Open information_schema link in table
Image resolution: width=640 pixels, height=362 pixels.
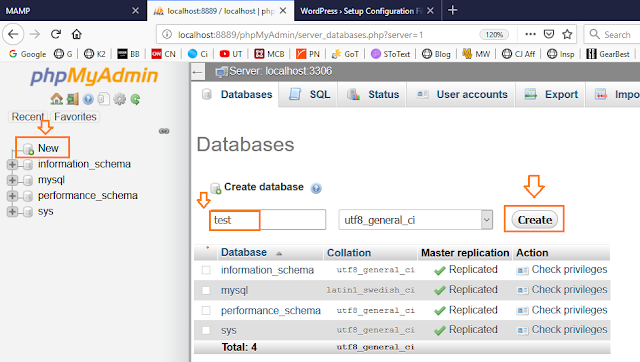coord(267,270)
